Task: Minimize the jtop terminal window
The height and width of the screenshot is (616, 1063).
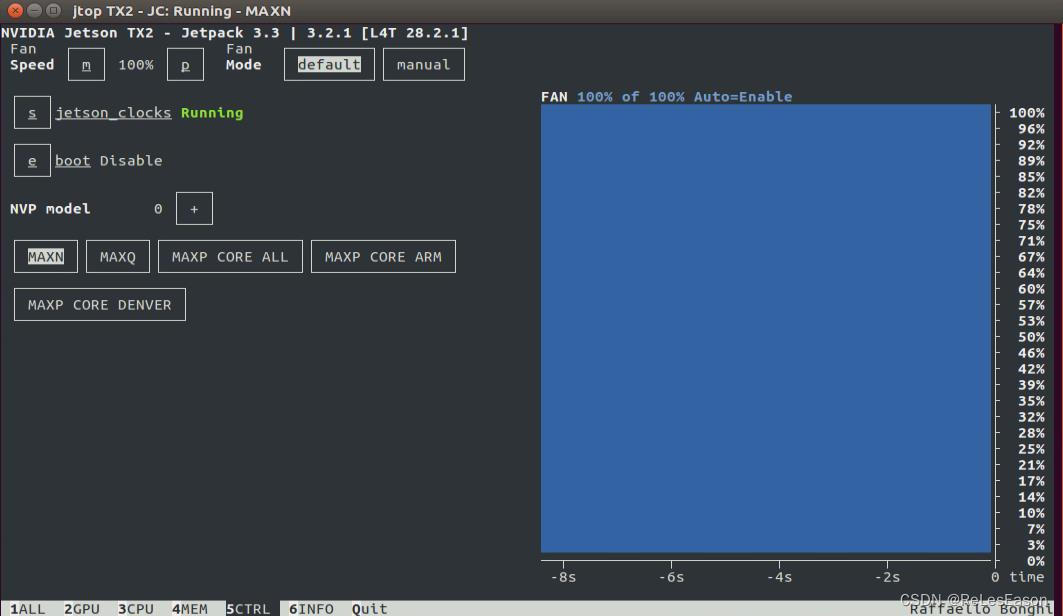Action: pos(34,11)
